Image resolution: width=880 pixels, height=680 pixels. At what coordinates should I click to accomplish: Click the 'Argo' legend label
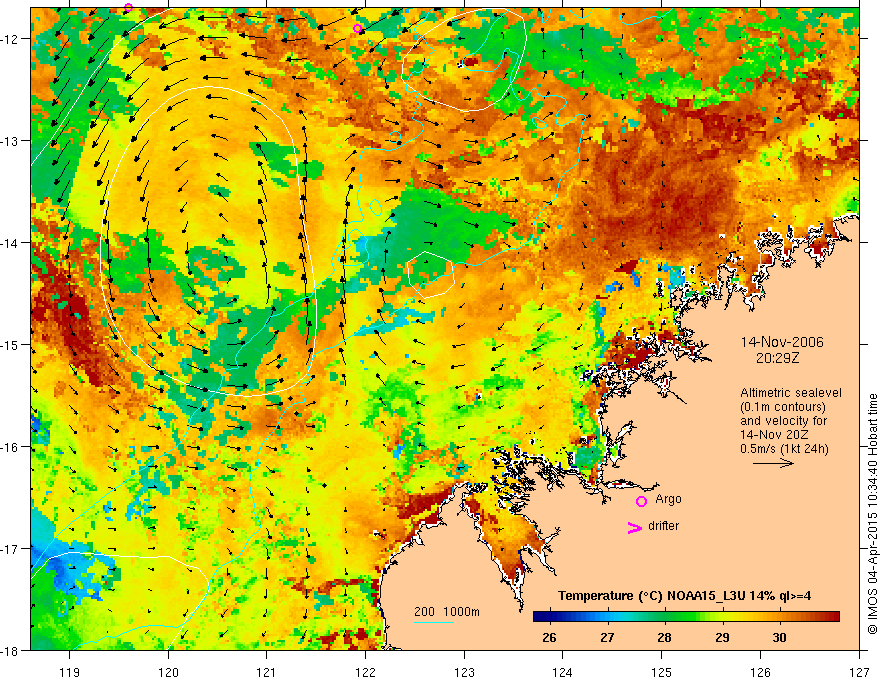click(x=668, y=499)
